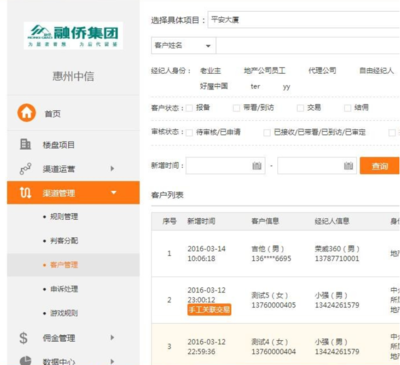400x365 pixels.
Task: Check the 交易 checkbox
Action: pos(300,108)
